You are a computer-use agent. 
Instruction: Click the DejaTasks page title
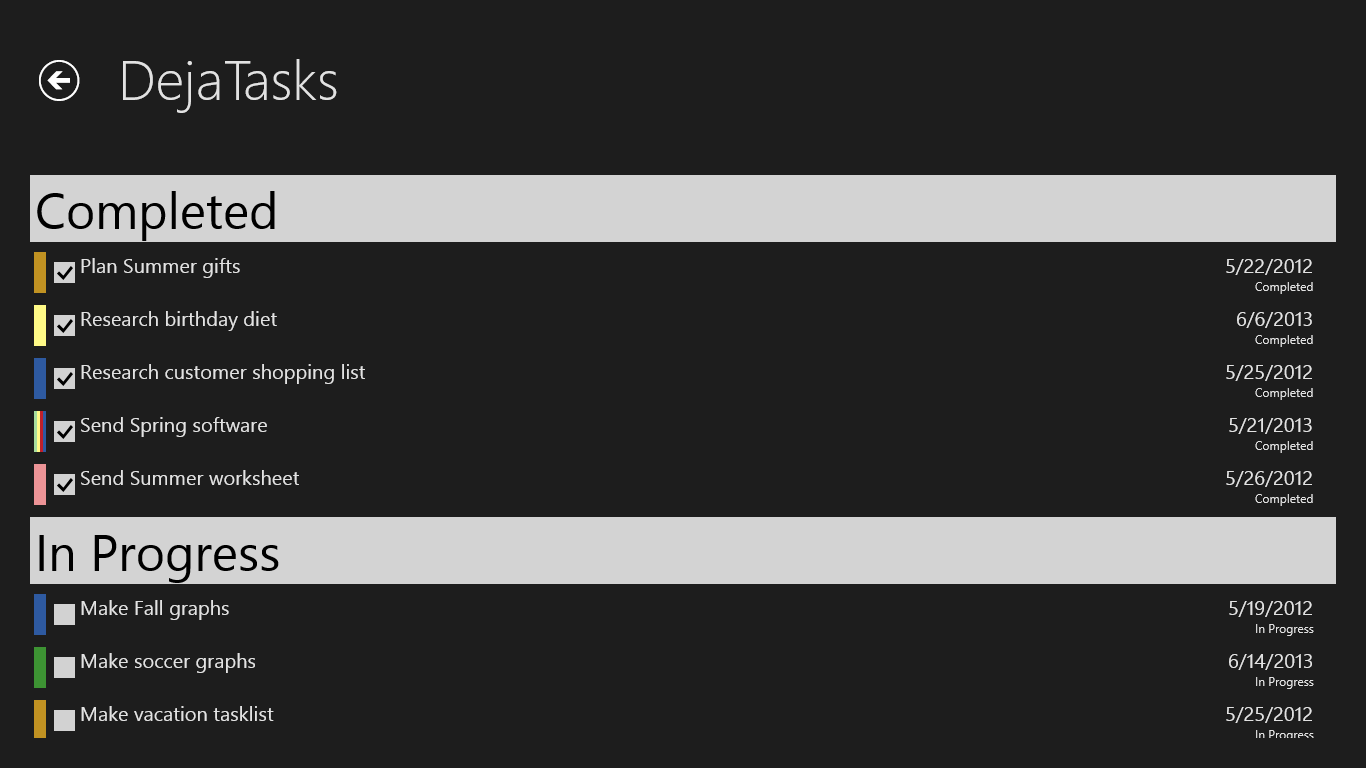pos(228,82)
